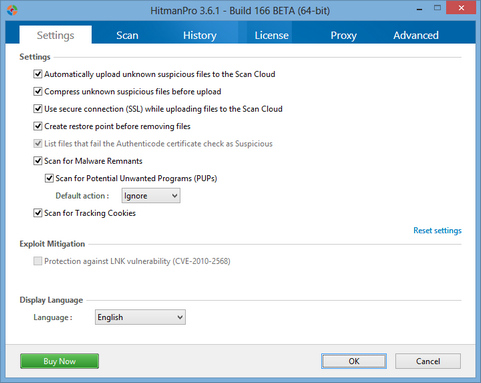Maximize the HitmanPro window
Viewport: 481px width, 383px height.
437,8
